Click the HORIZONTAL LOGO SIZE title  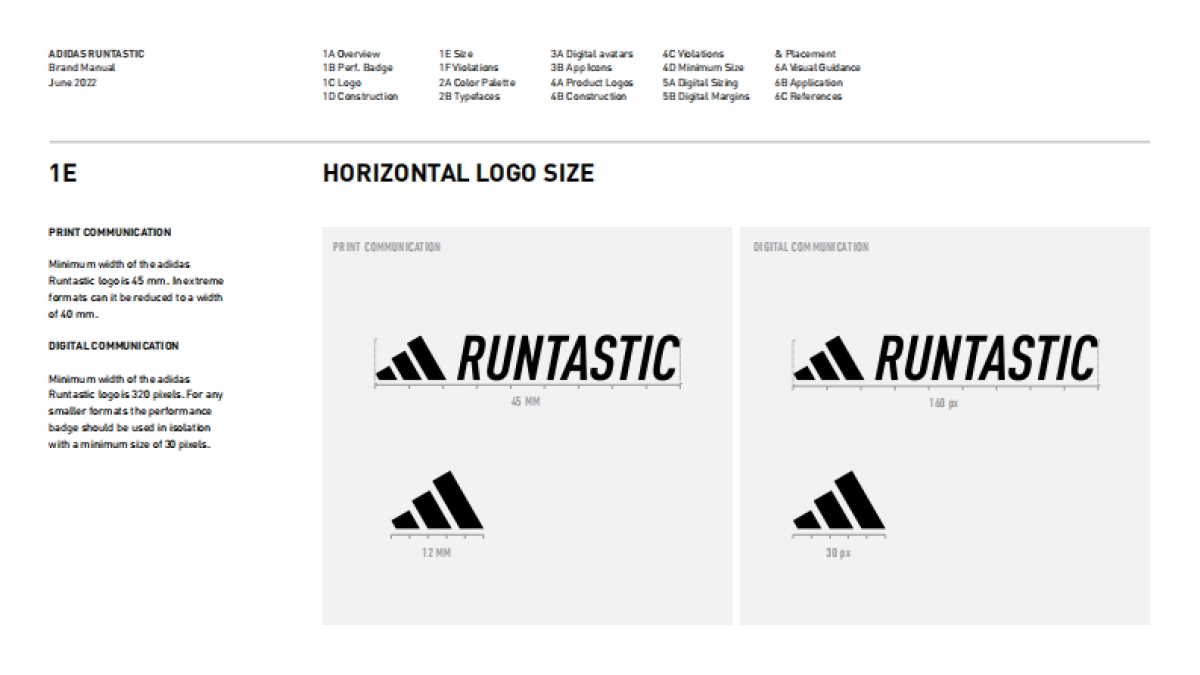456,173
